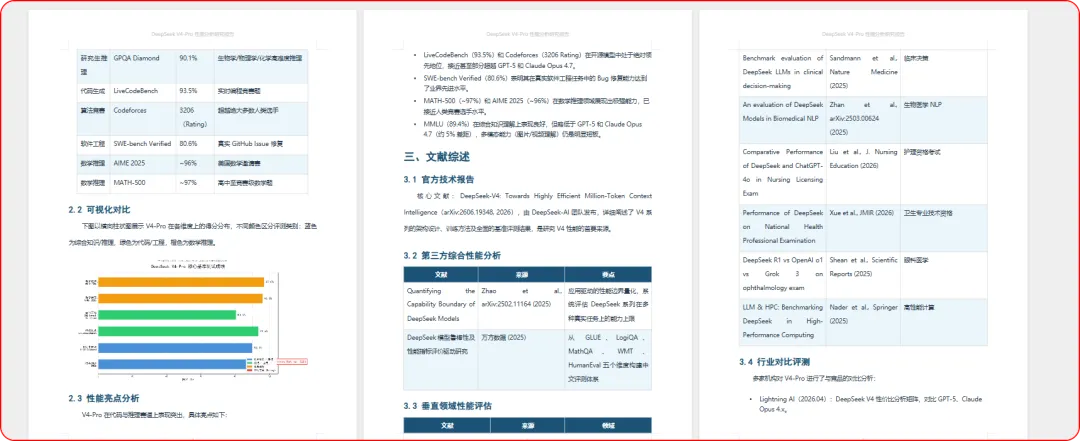Click the 'Codeforces' table cell on first page
Viewport: 1080px width, 441px height.
[x=143, y=117]
